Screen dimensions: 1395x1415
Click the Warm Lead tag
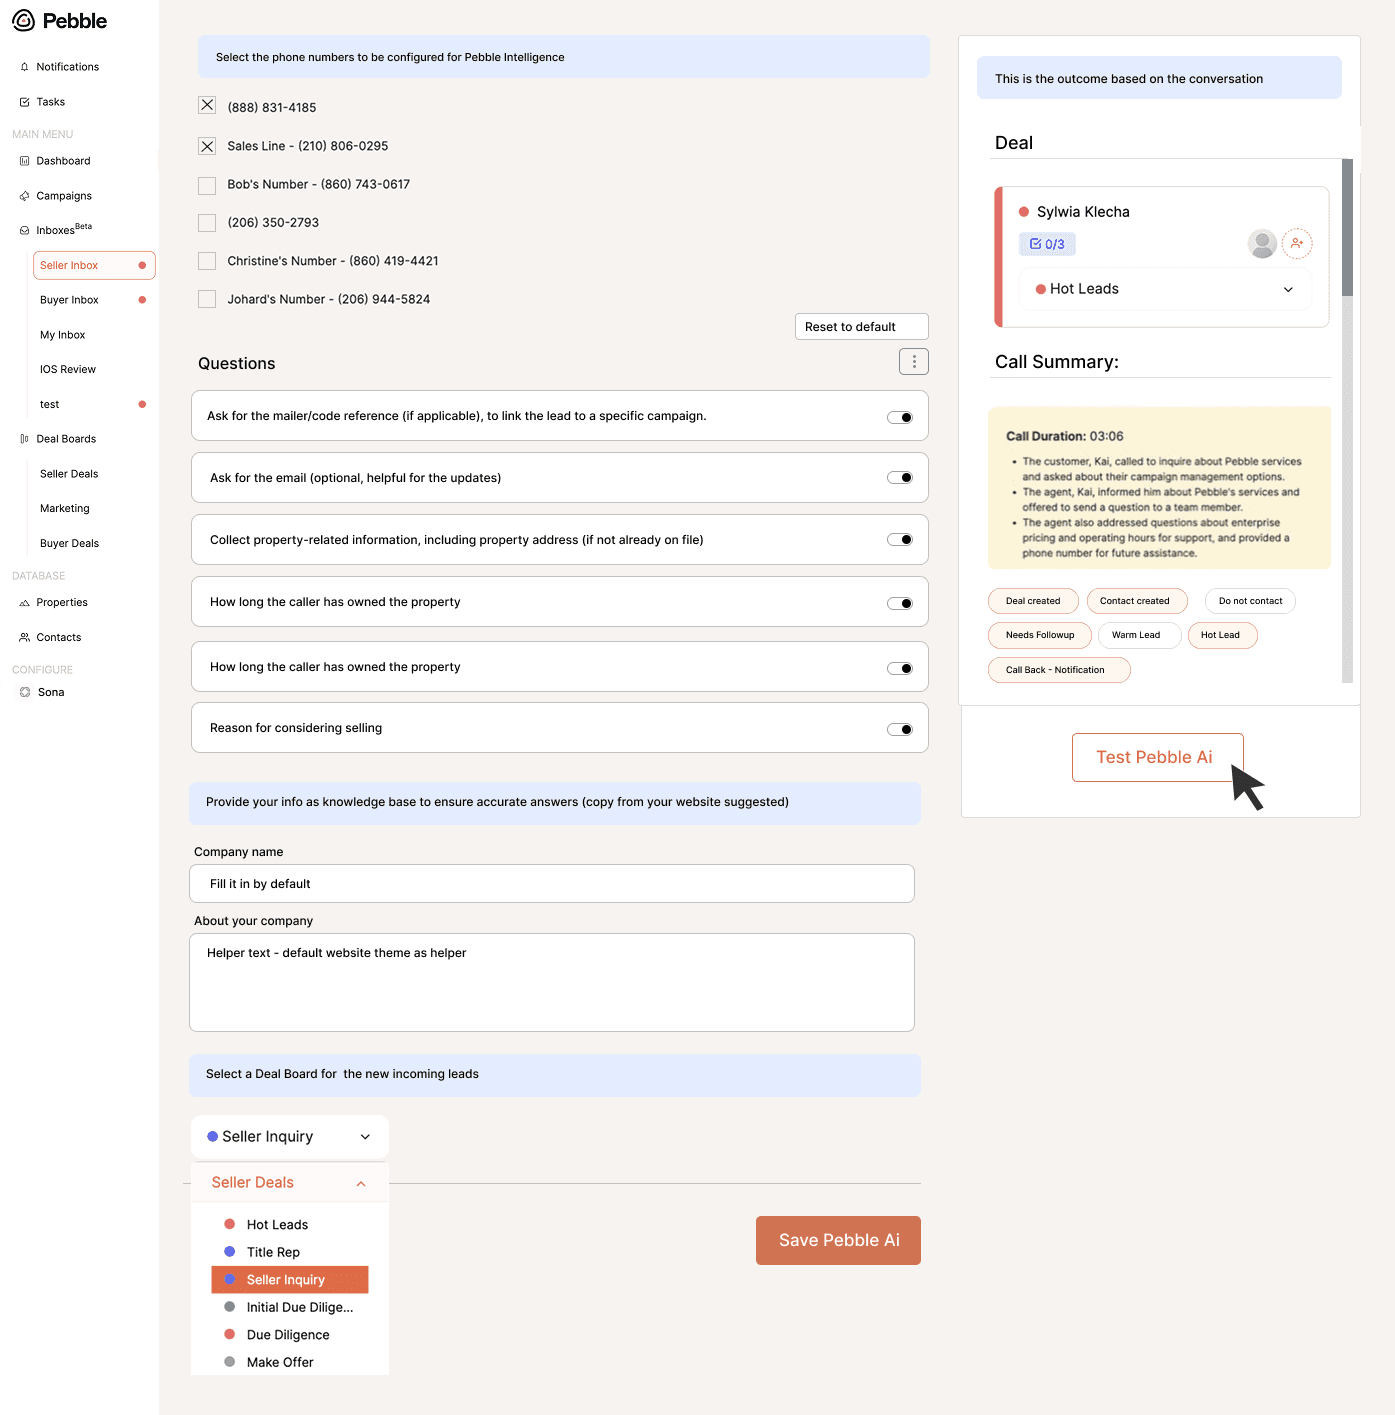(x=1140, y=635)
